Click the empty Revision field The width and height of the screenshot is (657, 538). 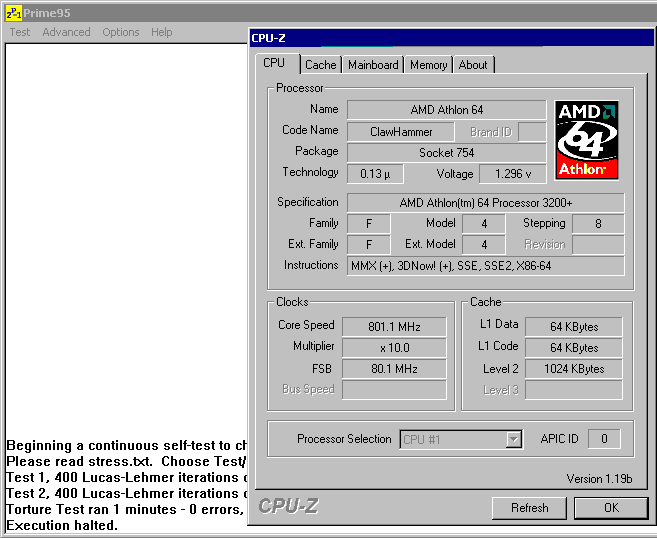click(x=598, y=245)
